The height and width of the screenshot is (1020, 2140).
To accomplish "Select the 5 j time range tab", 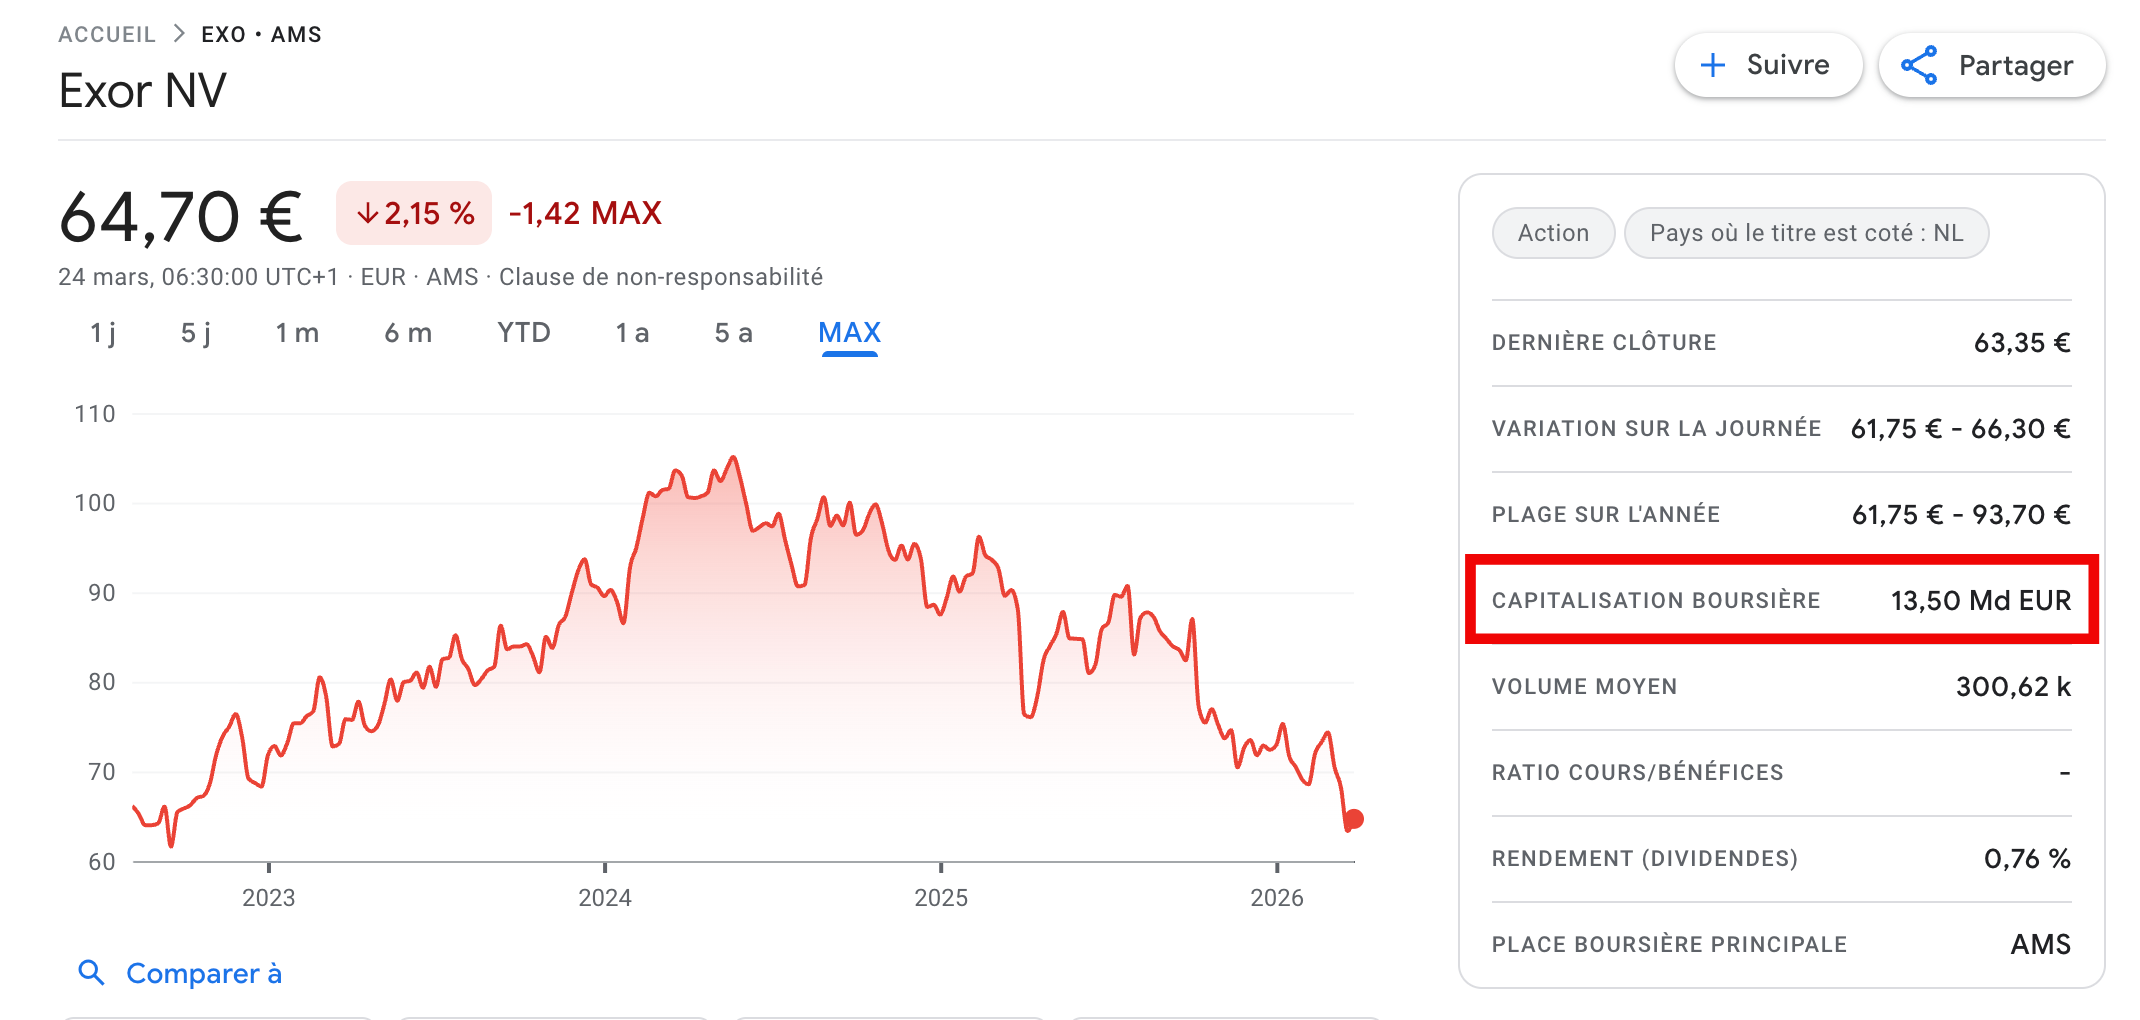I will click(x=196, y=333).
